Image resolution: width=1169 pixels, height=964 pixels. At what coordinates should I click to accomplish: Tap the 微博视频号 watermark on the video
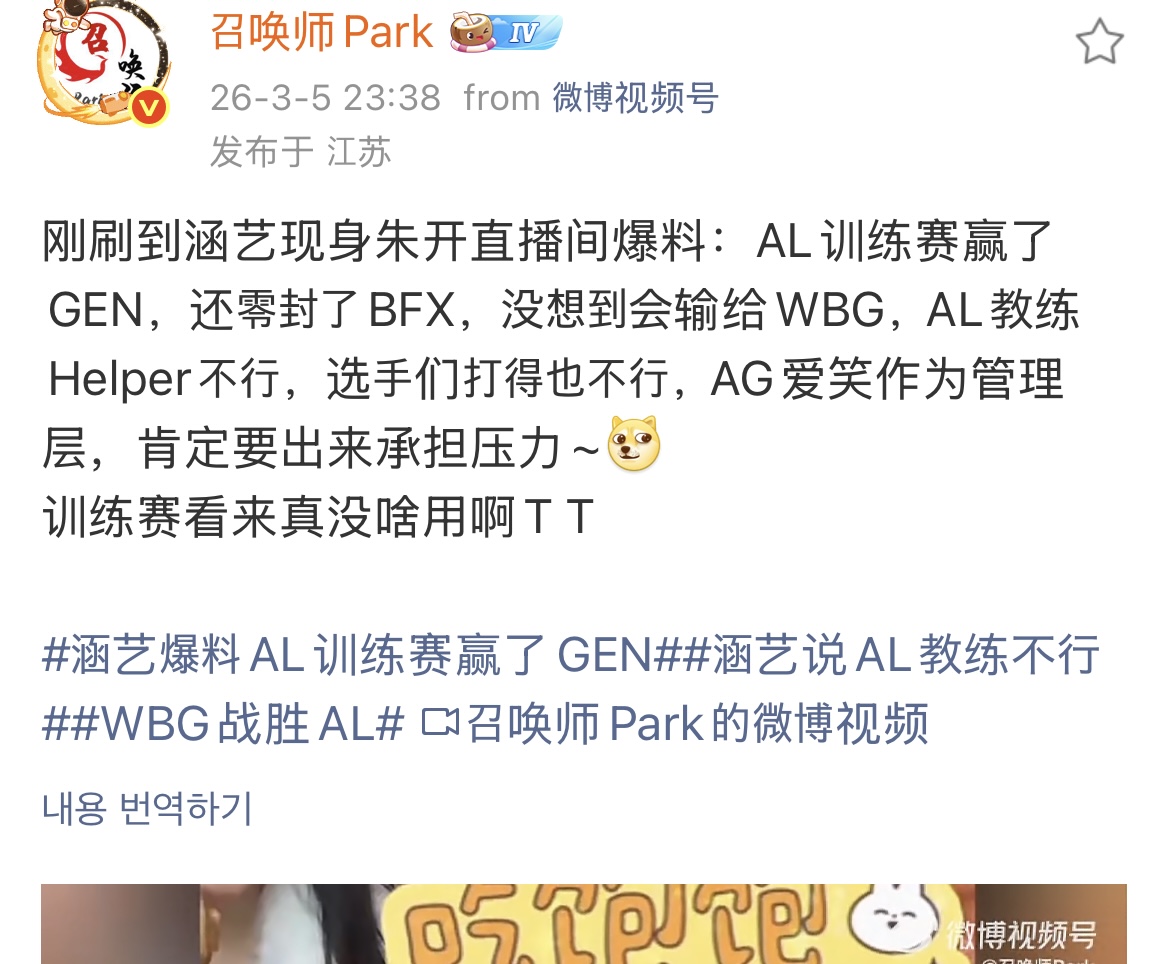[1021, 935]
